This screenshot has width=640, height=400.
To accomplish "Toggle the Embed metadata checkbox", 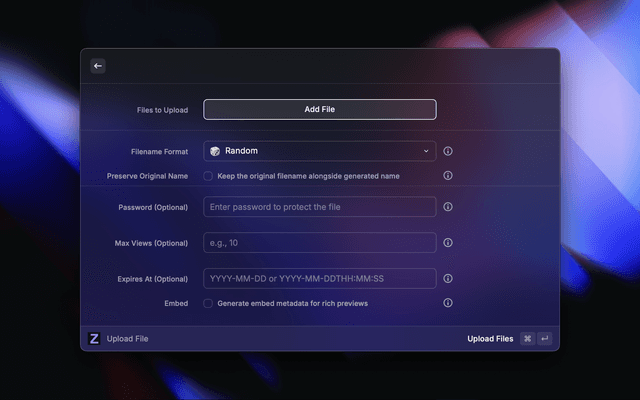I will pyautogui.click(x=208, y=303).
